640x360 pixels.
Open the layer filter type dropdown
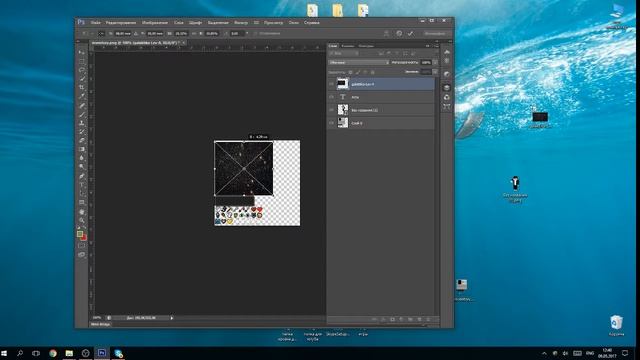[344, 53]
